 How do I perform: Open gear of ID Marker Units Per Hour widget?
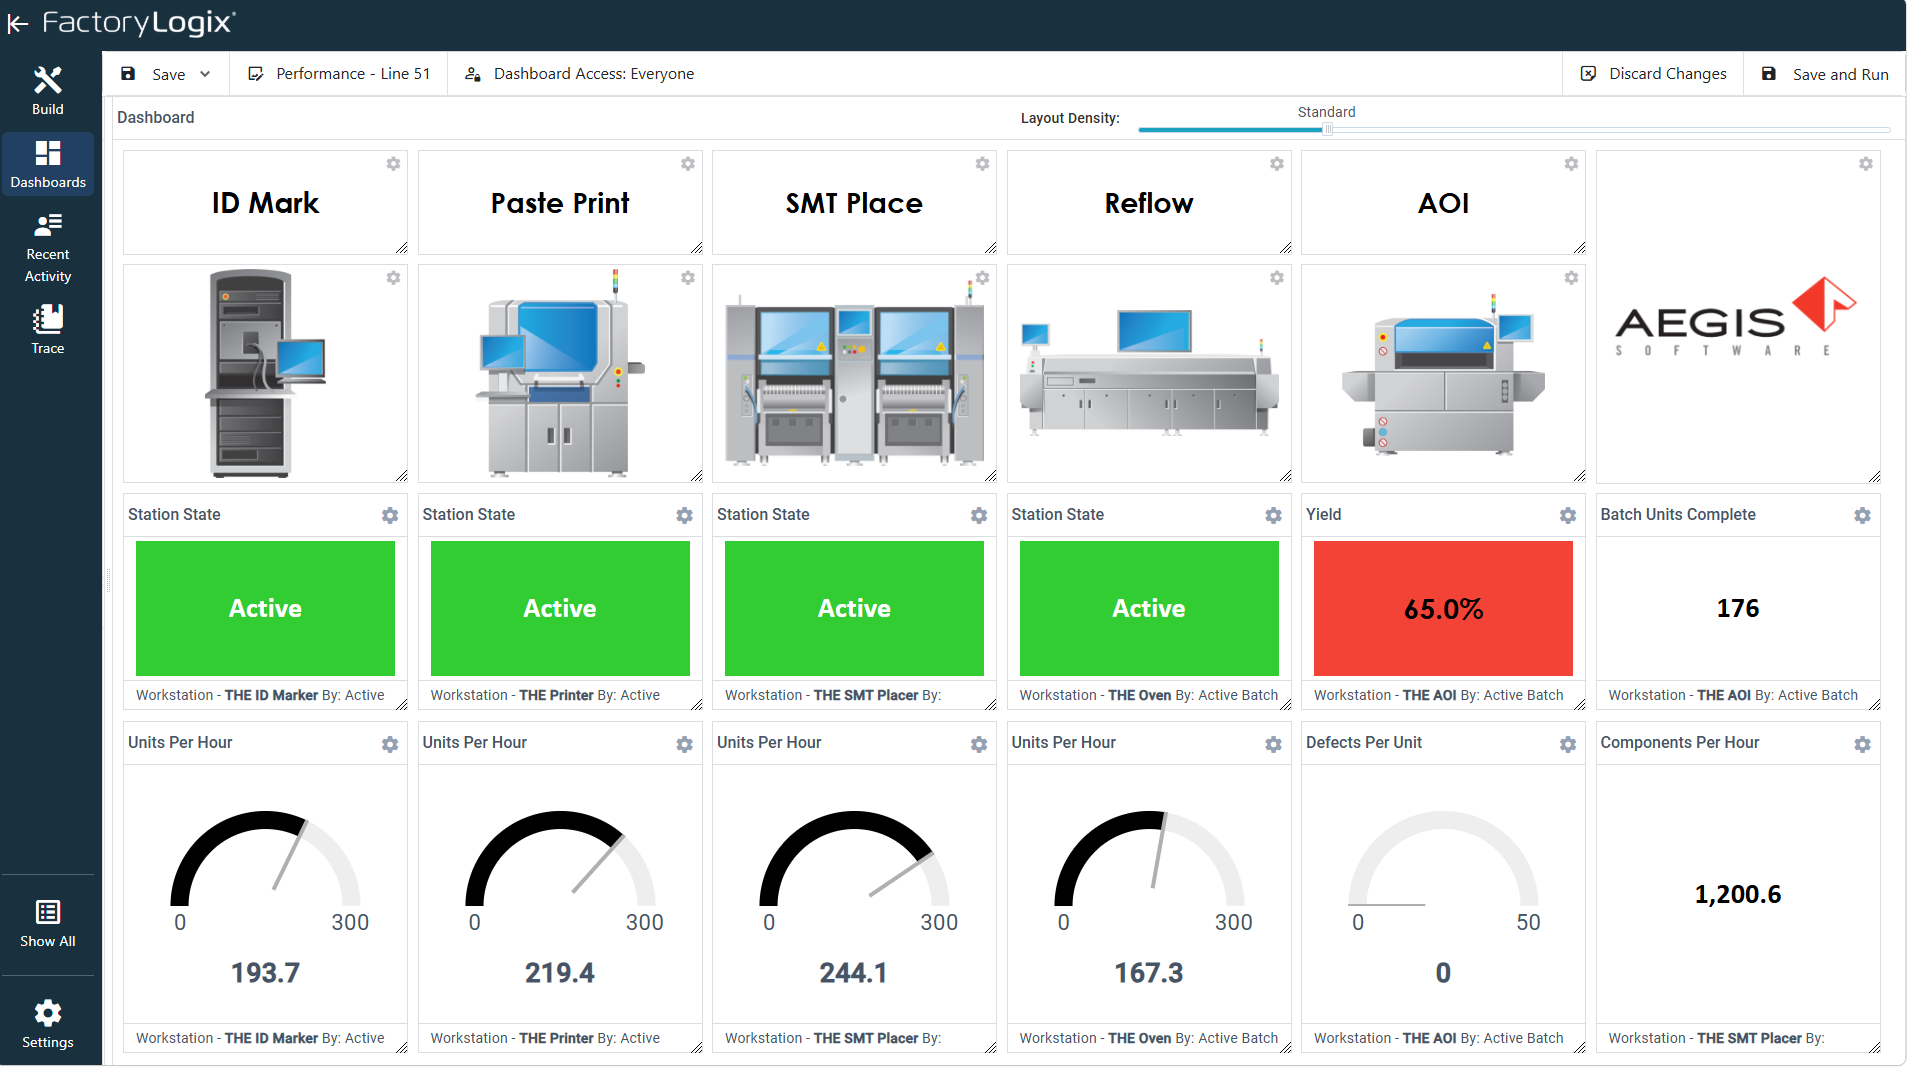390,745
